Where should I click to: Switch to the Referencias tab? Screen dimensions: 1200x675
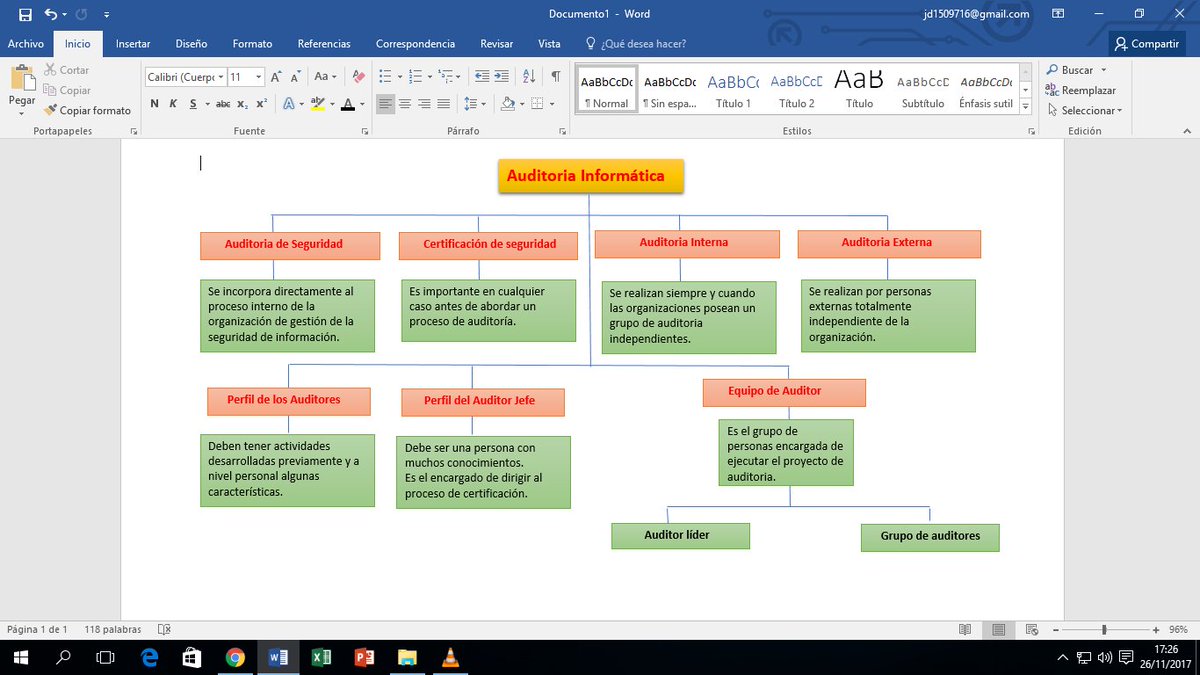tap(324, 44)
